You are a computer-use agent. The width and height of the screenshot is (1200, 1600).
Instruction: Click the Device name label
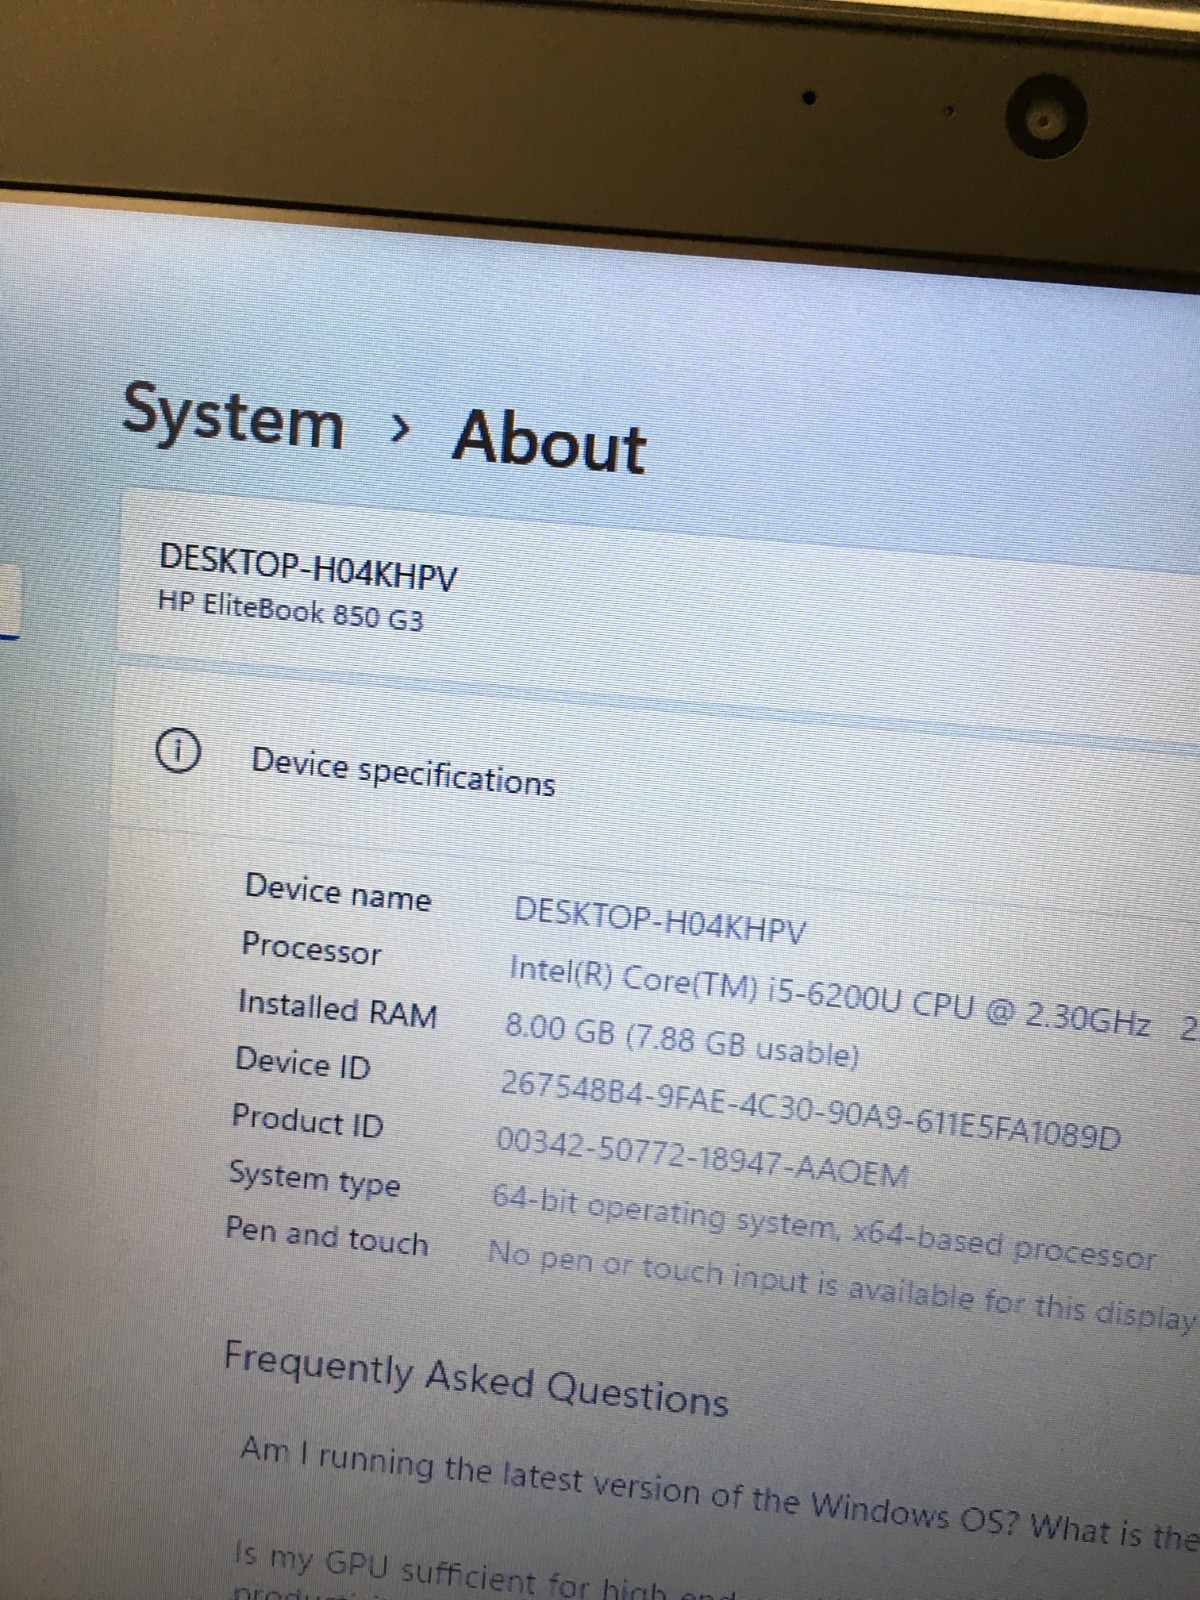pyautogui.click(x=338, y=892)
